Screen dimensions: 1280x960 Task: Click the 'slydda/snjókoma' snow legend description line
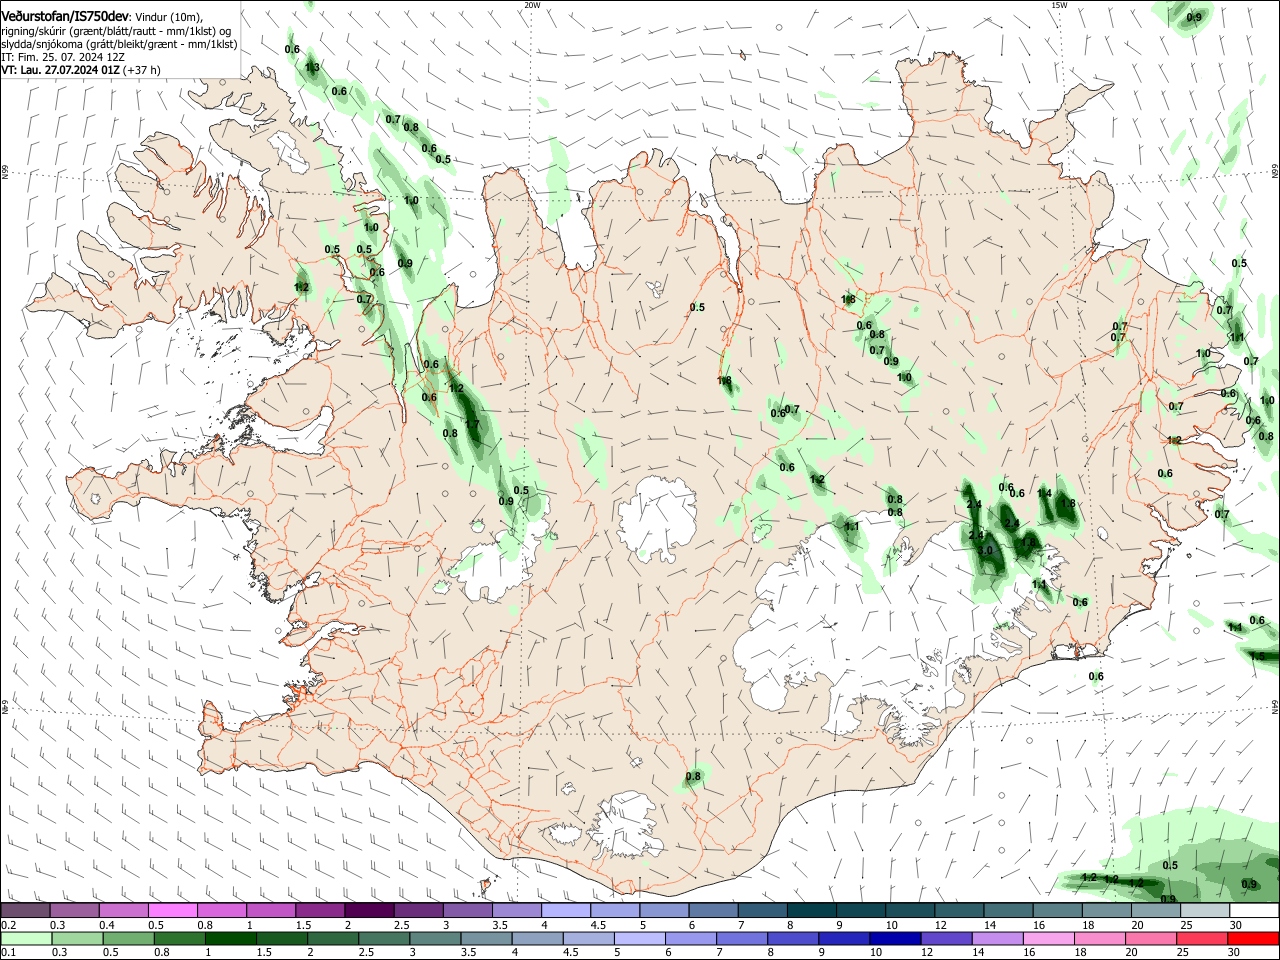coord(119,44)
